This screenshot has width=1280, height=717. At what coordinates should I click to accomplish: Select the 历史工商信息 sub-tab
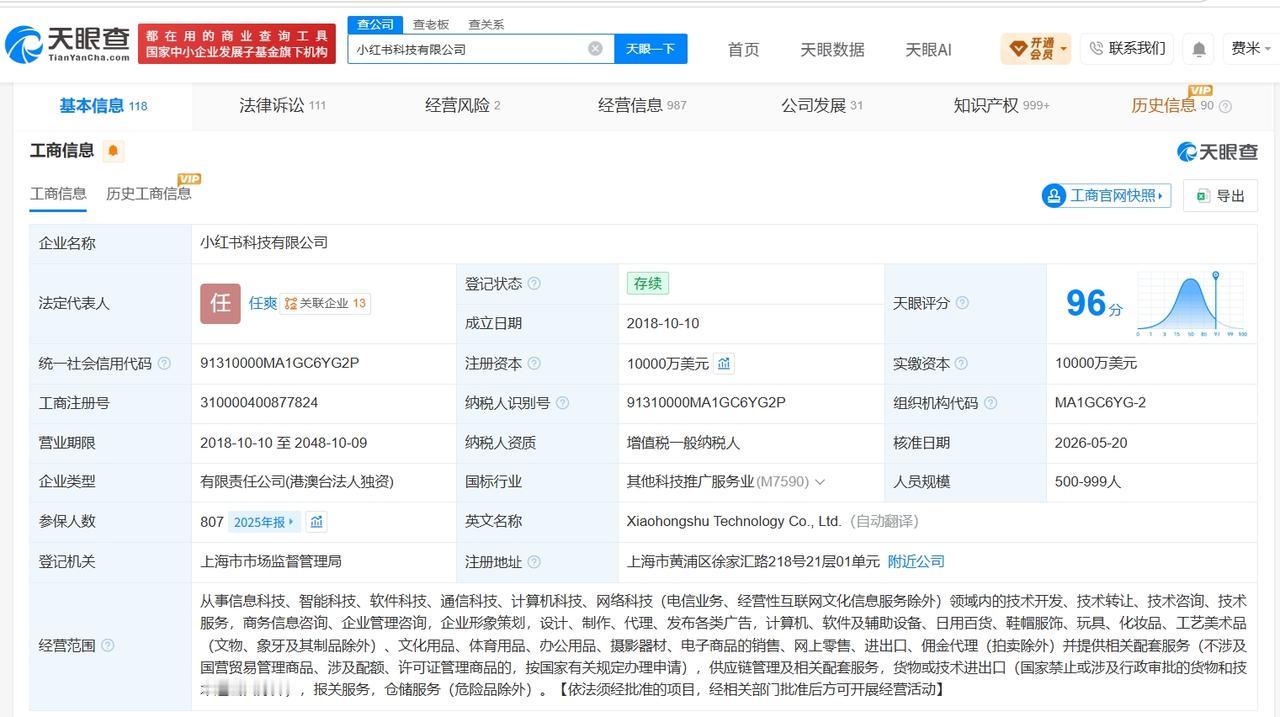click(148, 194)
